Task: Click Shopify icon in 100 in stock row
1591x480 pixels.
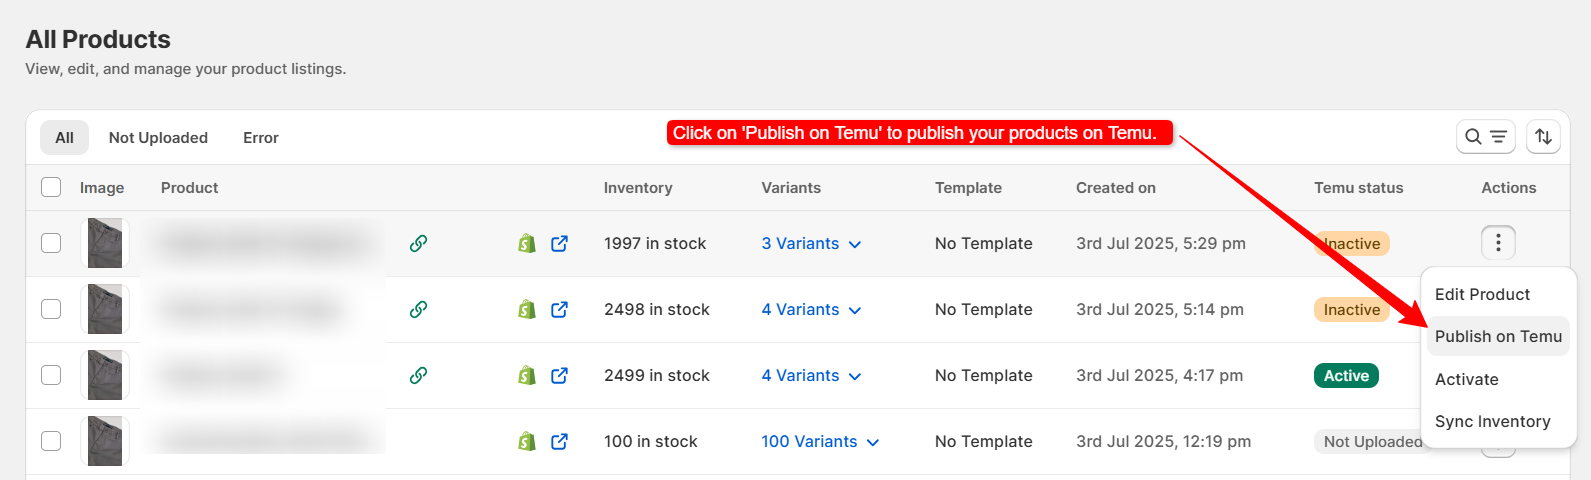Action: (x=527, y=441)
